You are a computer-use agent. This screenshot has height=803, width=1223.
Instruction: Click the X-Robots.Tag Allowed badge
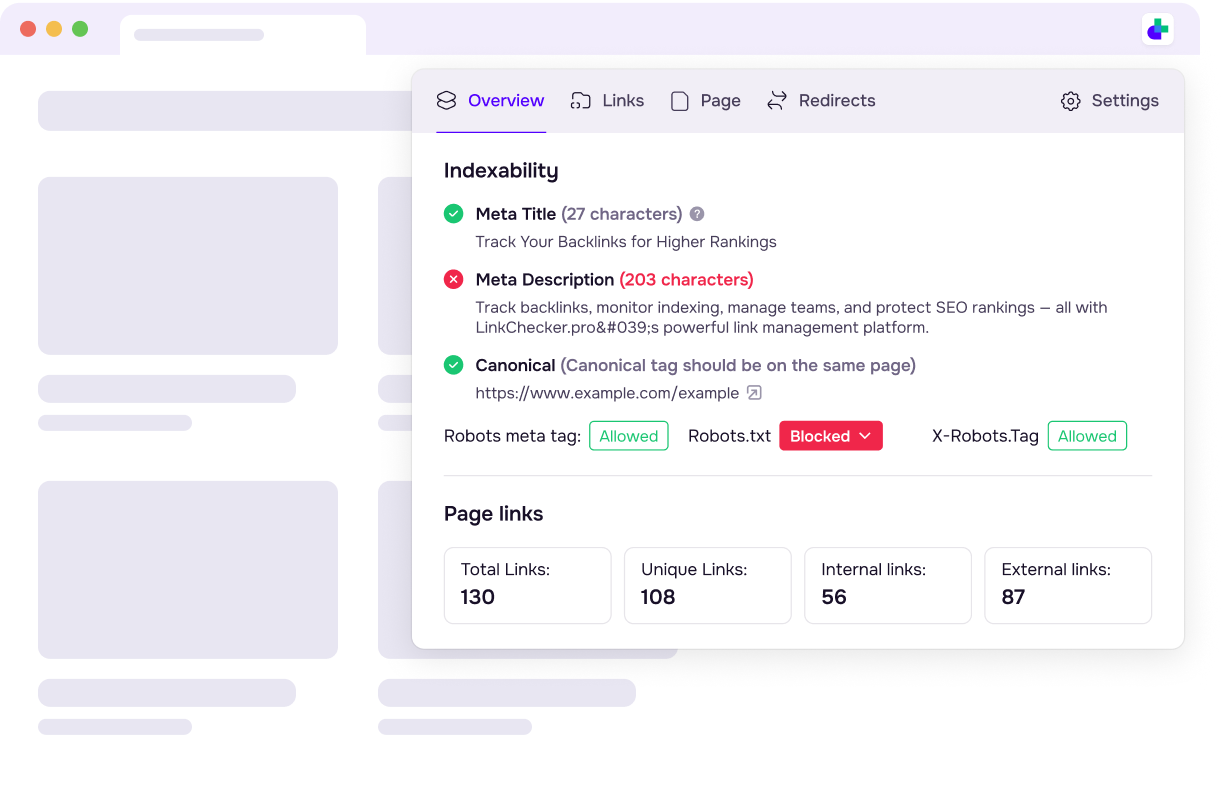coord(1087,436)
